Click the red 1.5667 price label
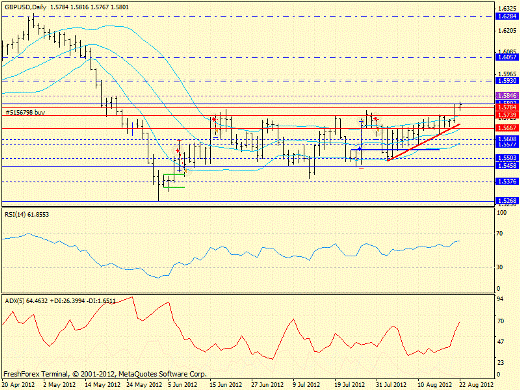This screenshot has width=520, height=390. click(x=507, y=128)
